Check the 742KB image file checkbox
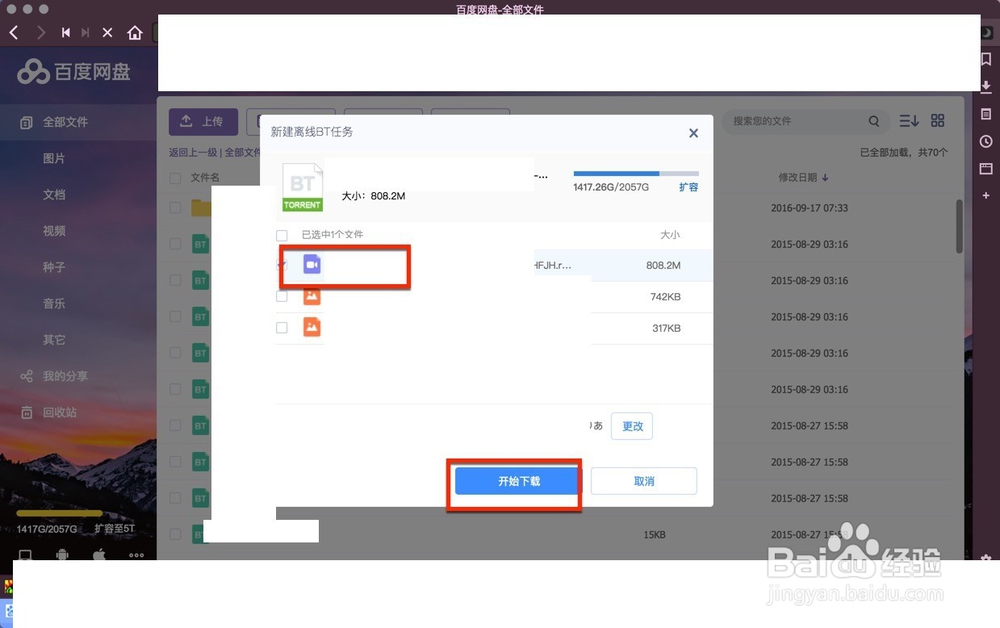1000x628 pixels. click(281, 296)
